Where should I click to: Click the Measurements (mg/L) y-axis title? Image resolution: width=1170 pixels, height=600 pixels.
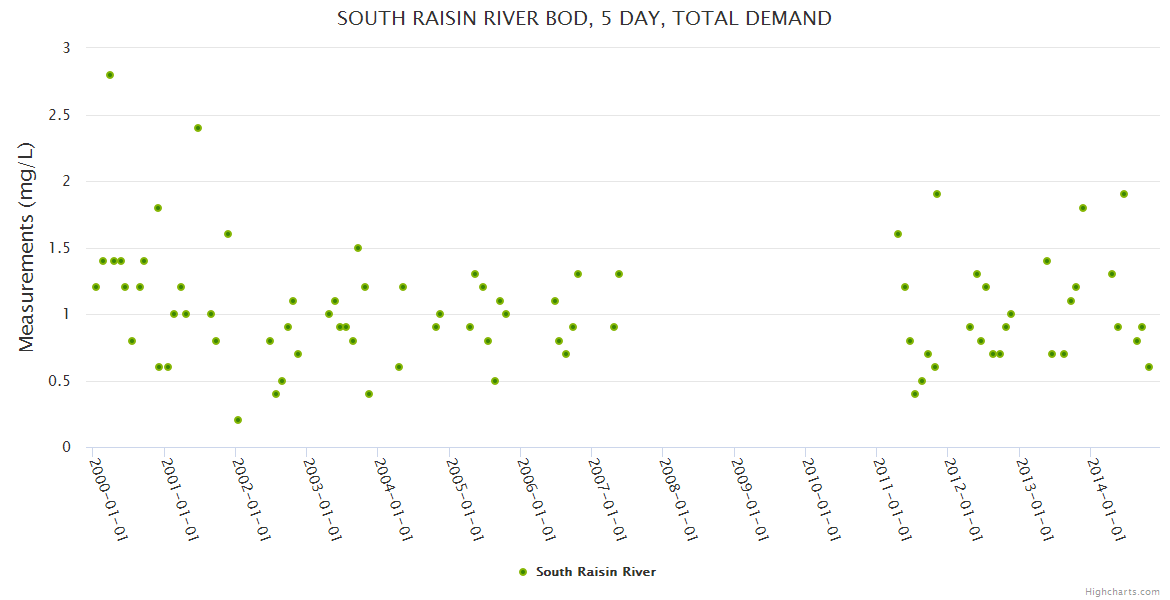pos(27,247)
